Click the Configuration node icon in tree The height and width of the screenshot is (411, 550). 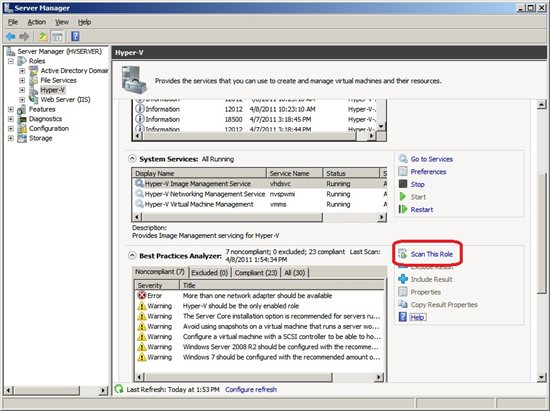click(x=22, y=128)
